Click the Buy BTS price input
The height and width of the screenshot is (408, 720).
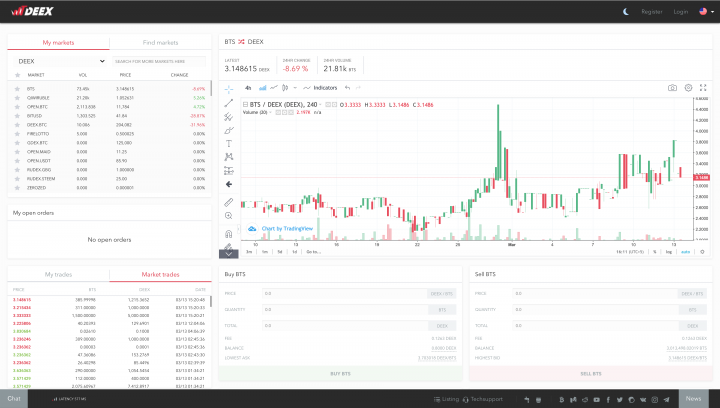[x=345, y=293]
